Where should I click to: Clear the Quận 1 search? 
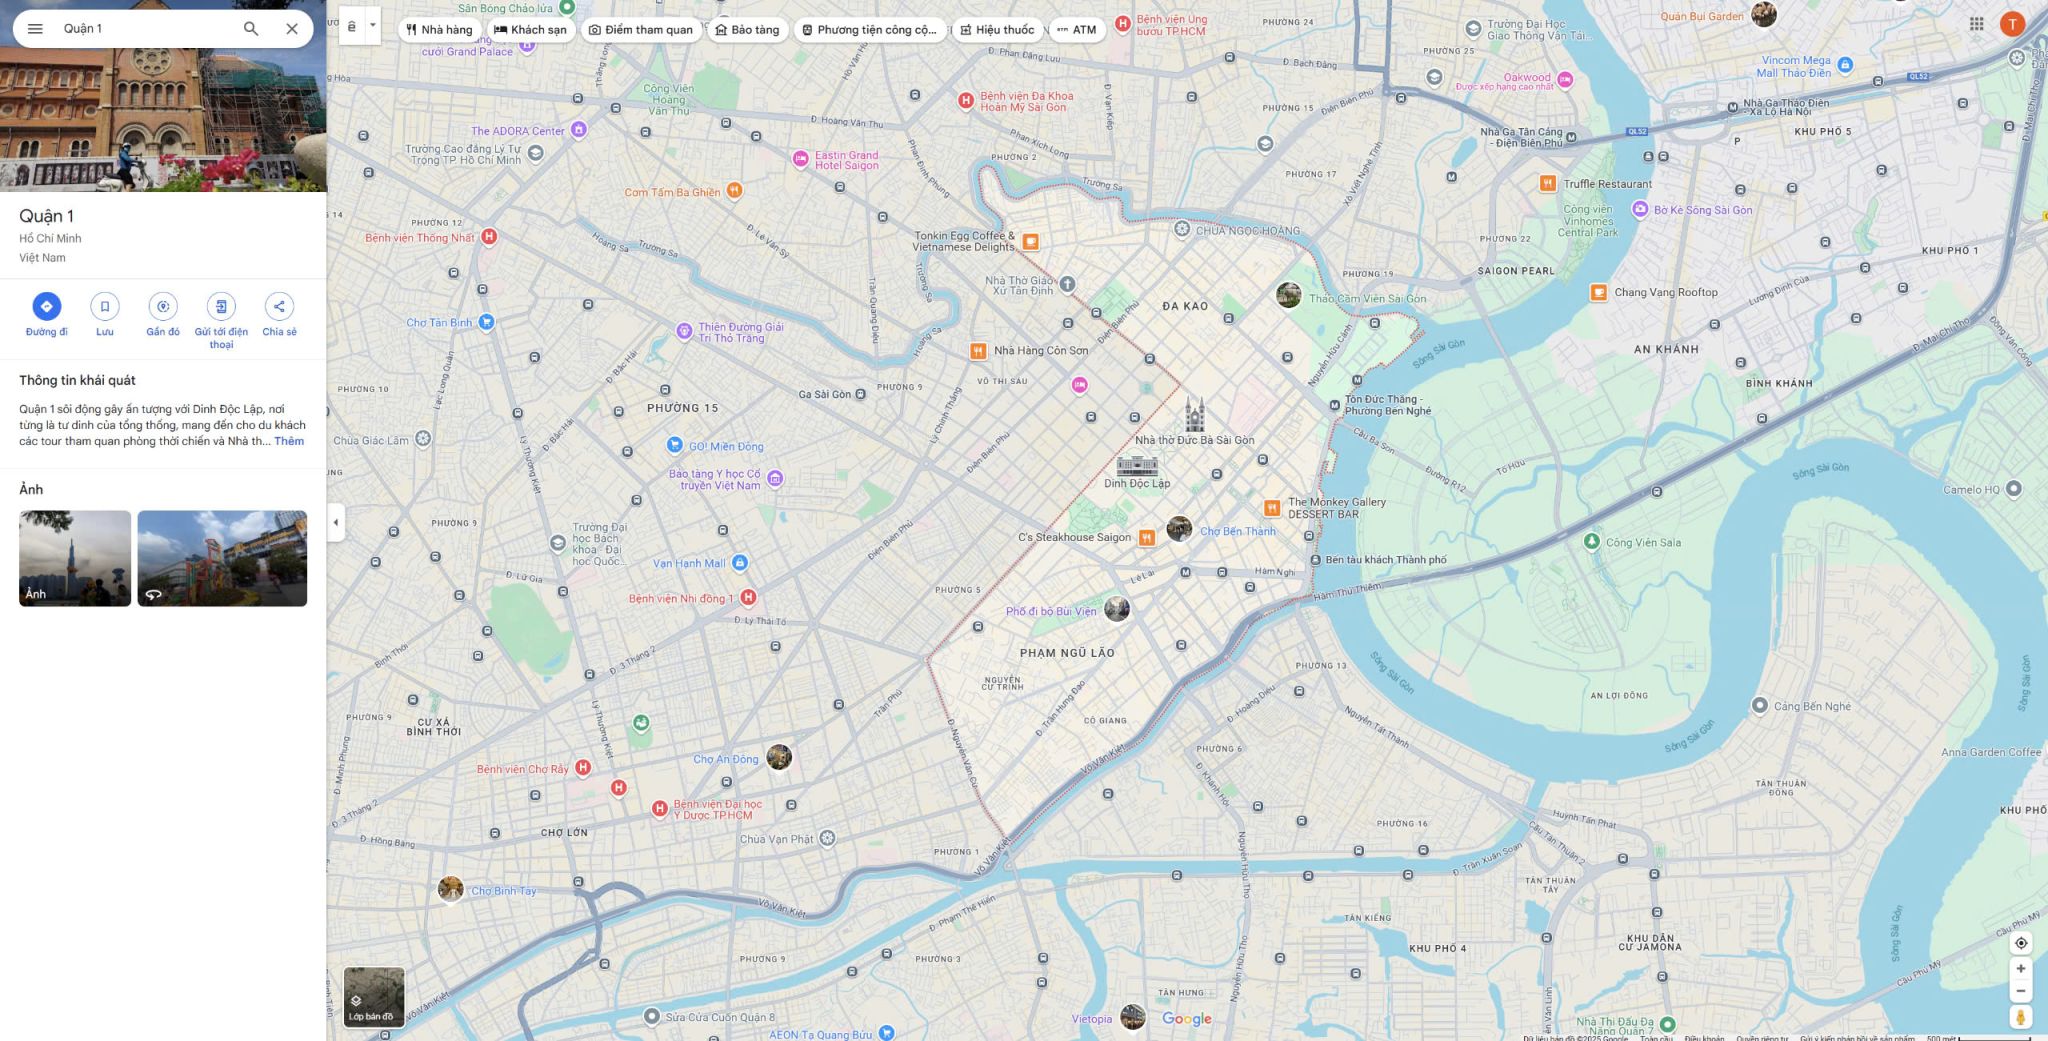point(292,29)
